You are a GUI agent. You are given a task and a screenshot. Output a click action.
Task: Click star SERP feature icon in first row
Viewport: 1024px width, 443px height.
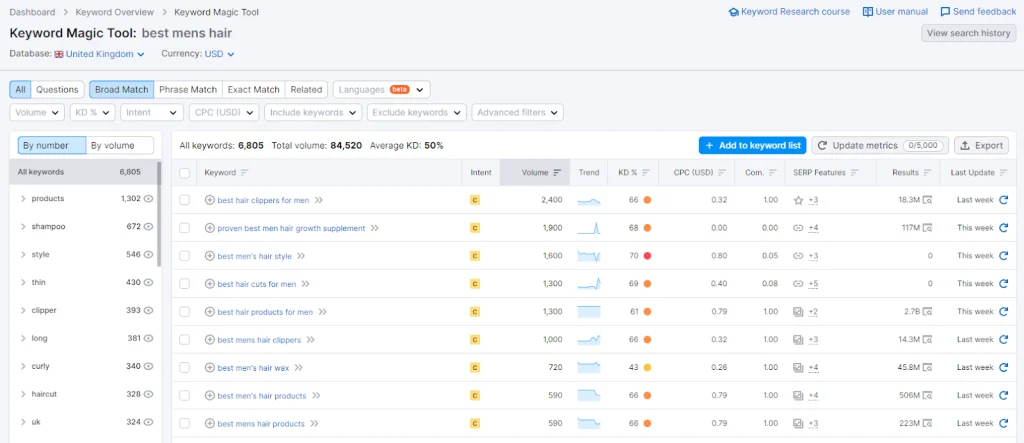coord(798,200)
